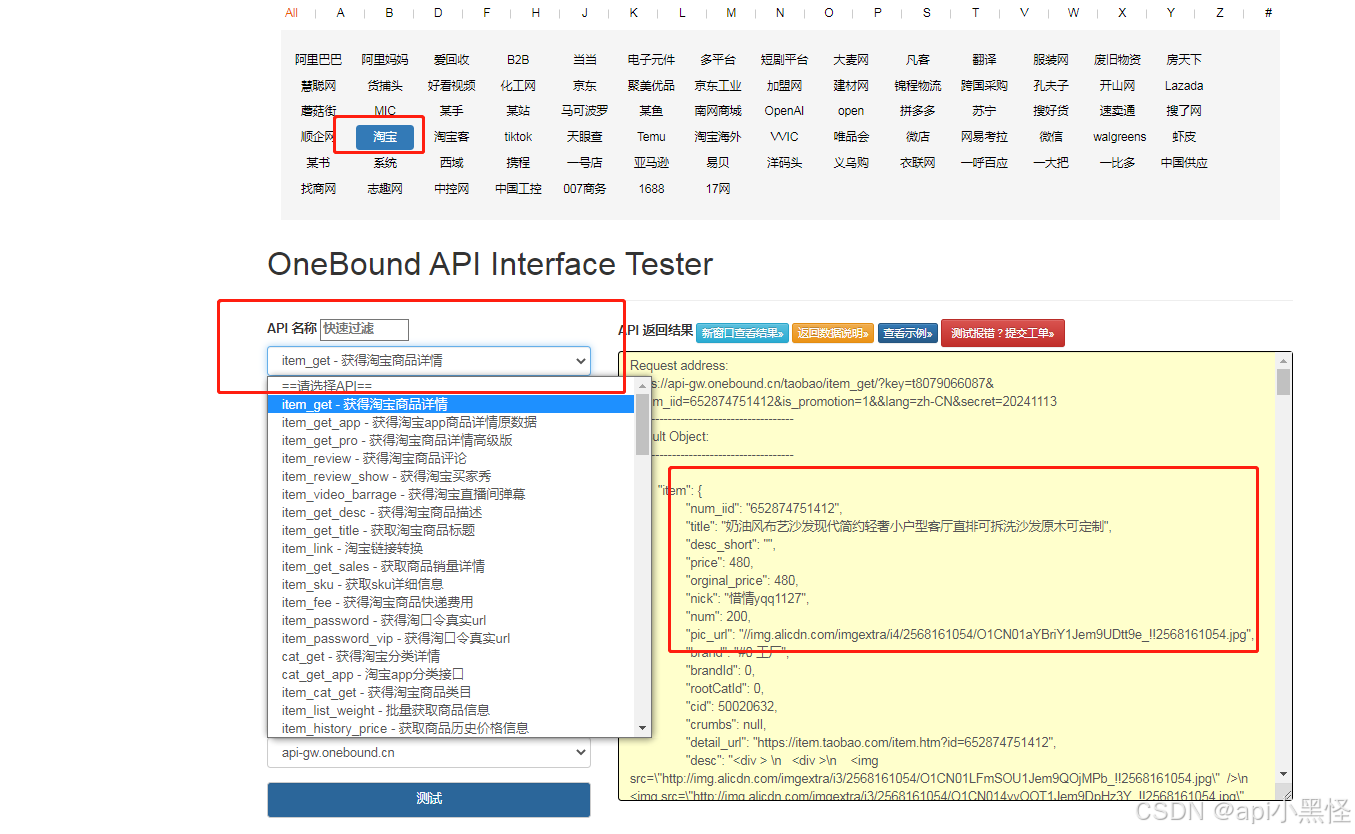Click 测试报错？提交工单 red button

tap(1002, 333)
